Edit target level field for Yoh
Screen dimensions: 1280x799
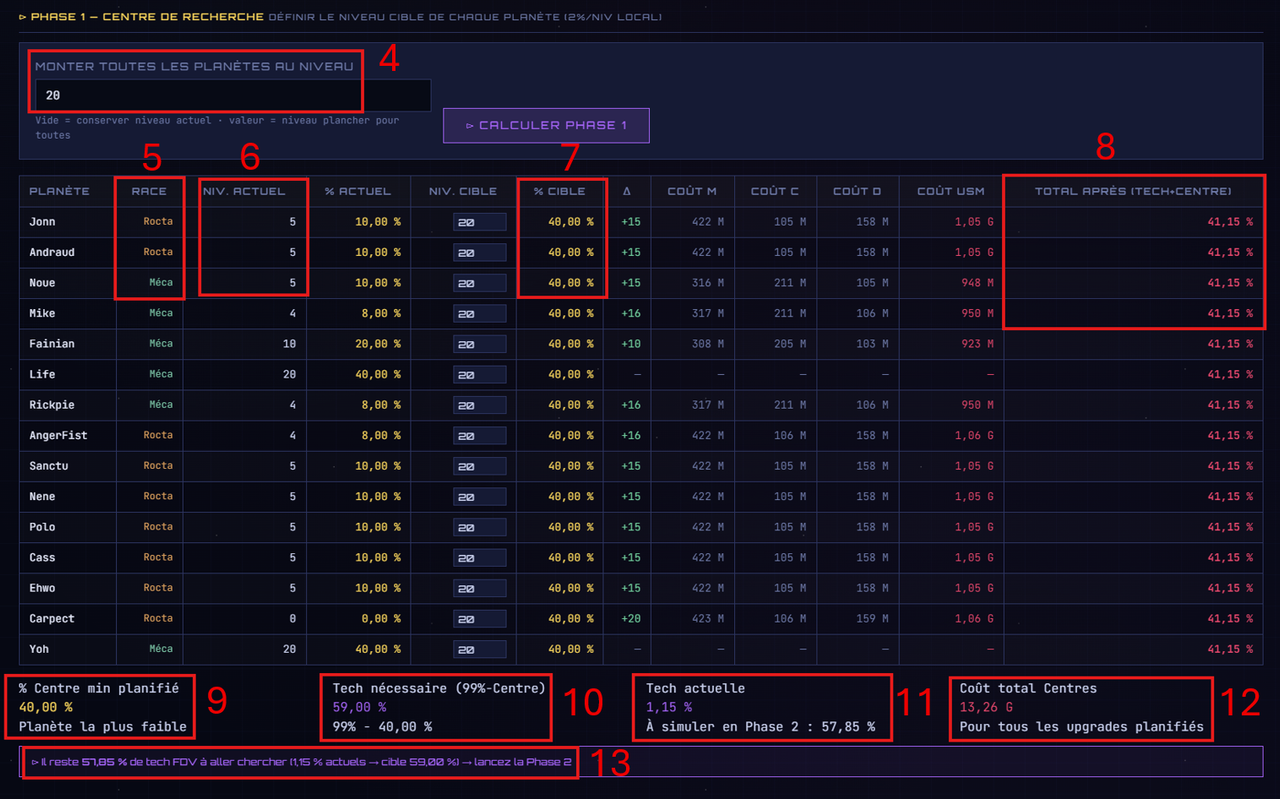(x=480, y=649)
